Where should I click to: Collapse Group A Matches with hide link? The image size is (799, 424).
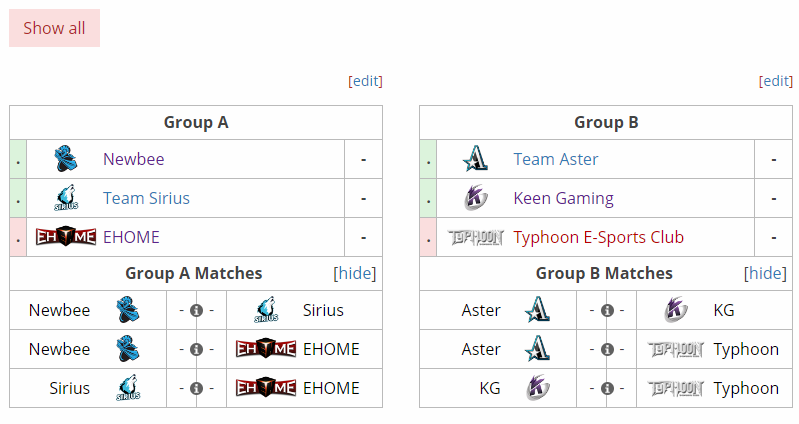pos(355,273)
